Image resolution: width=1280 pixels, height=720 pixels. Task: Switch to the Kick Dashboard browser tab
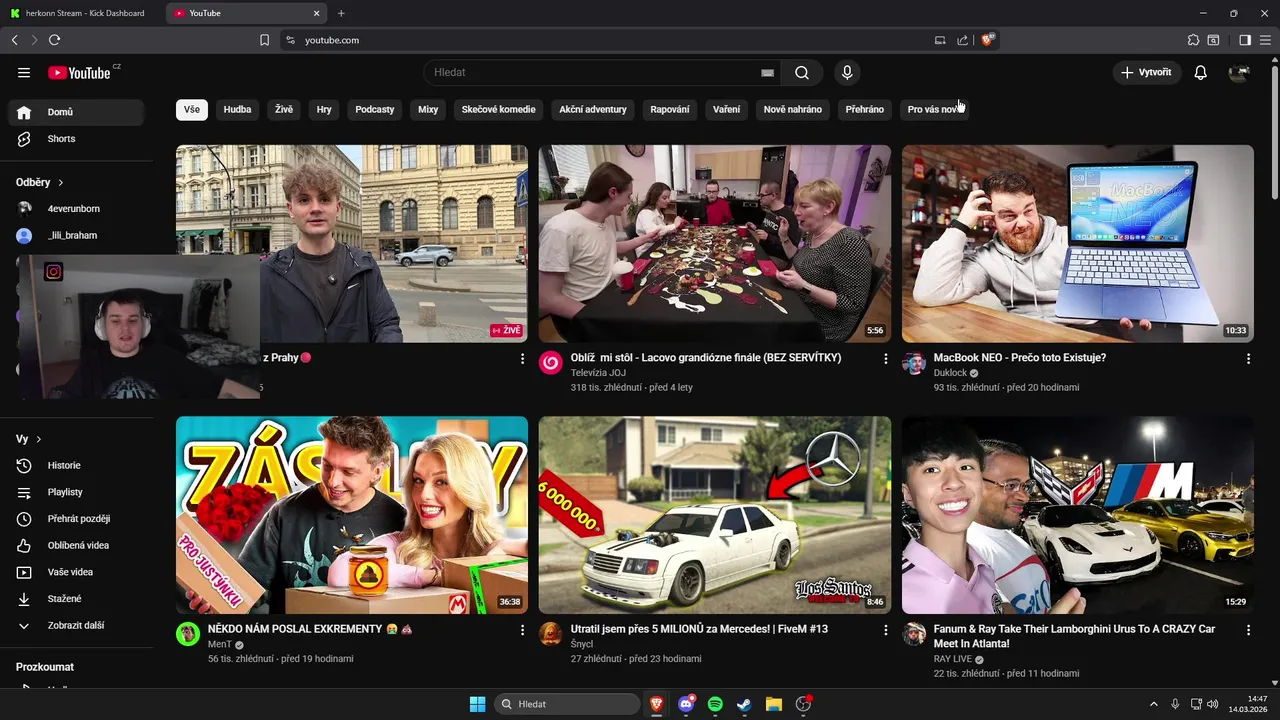click(80, 13)
